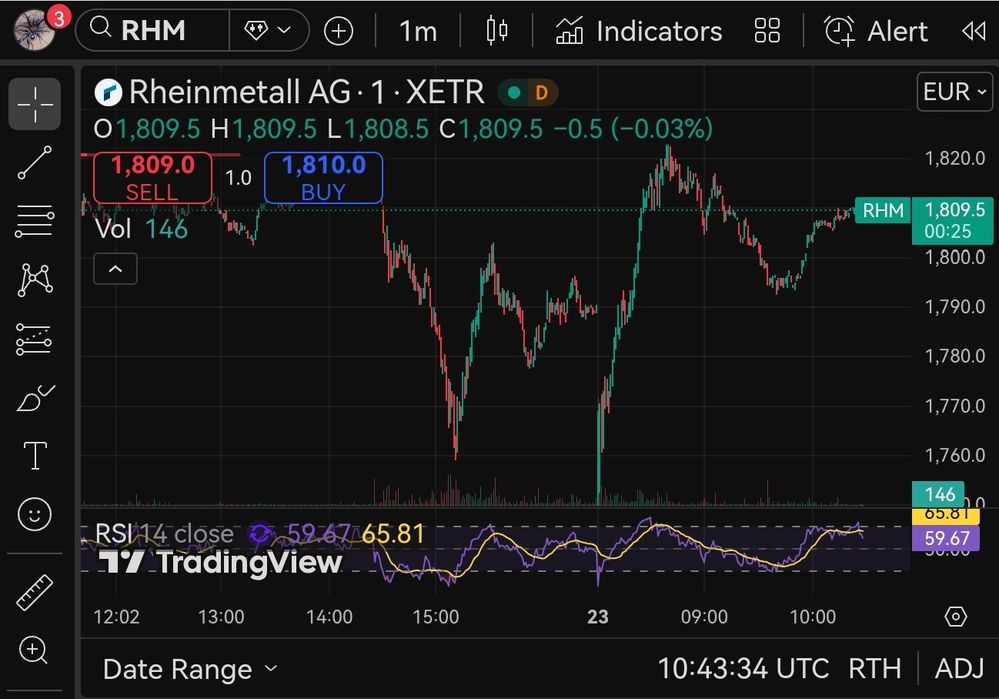Select the horizontal lines Fibonacci tool
The height and width of the screenshot is (699, 999).
click(x=35, y=221)
